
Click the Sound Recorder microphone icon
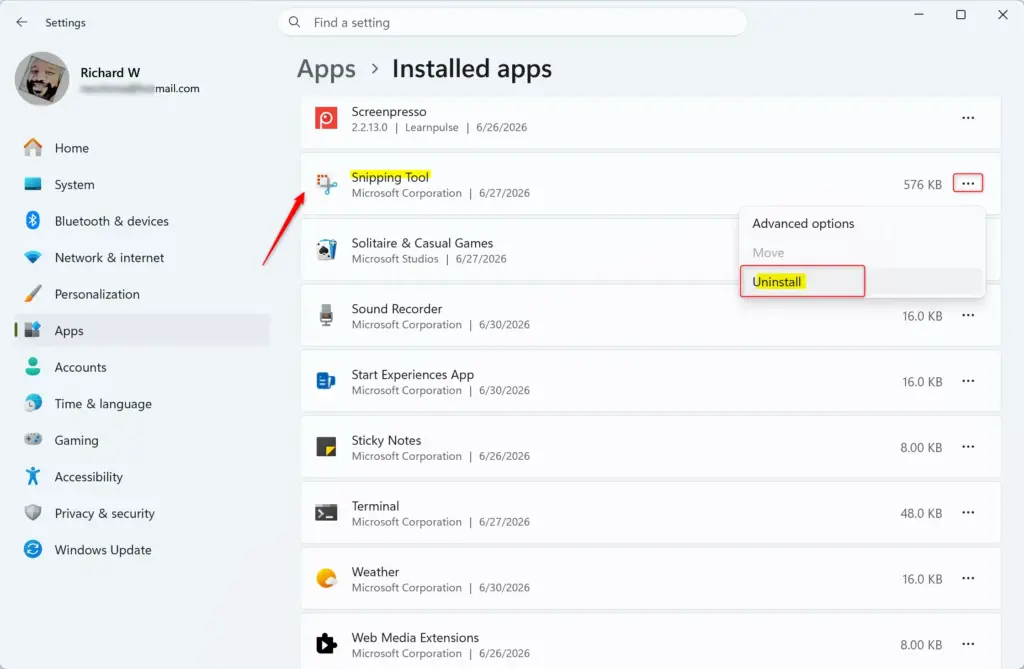coord(327,316)
